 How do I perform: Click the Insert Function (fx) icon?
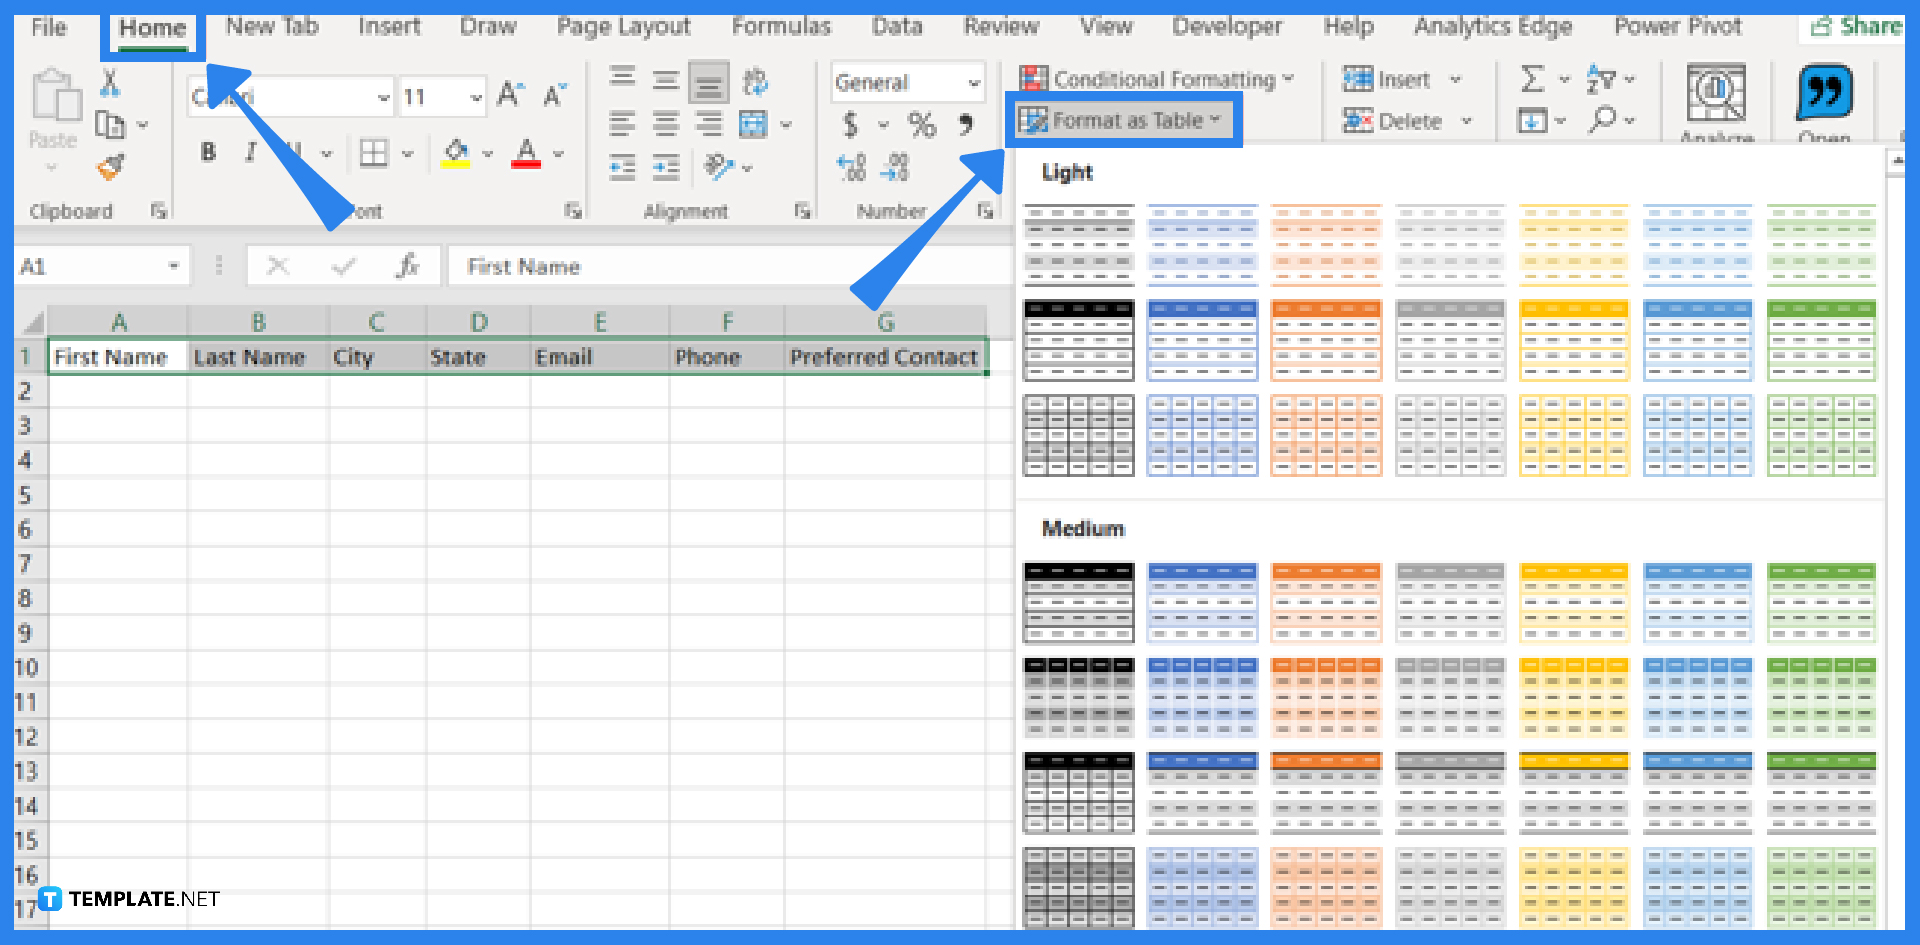coord(410,266)
